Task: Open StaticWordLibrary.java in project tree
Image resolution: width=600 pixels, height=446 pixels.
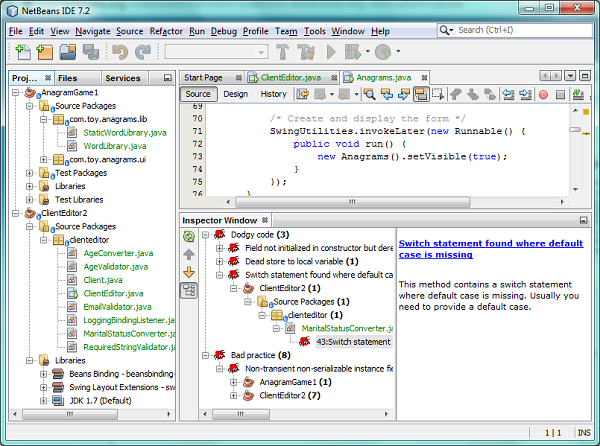Action: (x=125, y=133)
